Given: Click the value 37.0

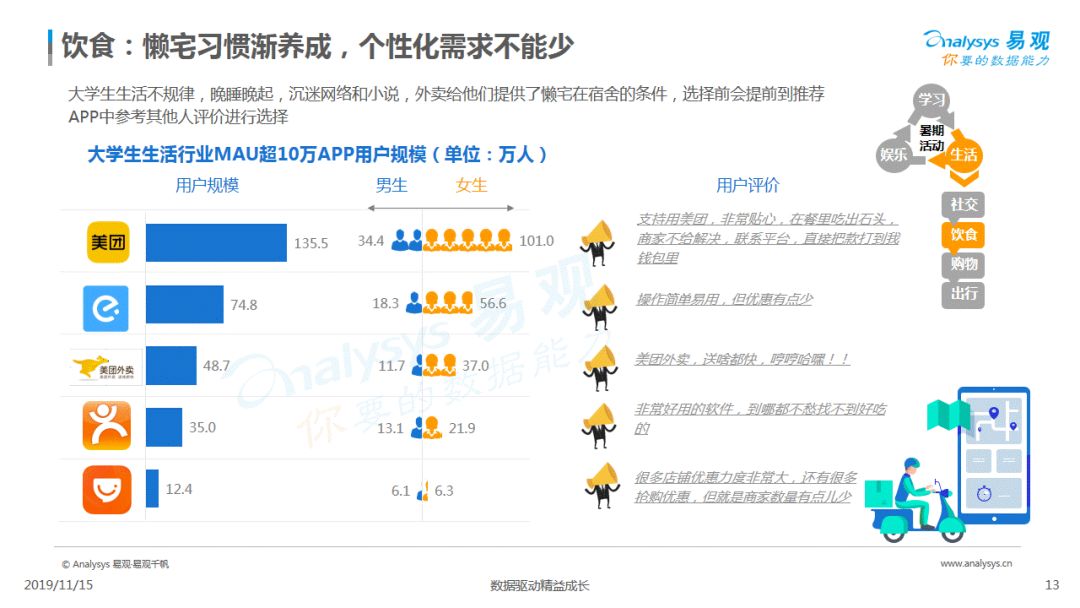Looking at the screenshot, I should pyautogui.click(x=475, y=366).
